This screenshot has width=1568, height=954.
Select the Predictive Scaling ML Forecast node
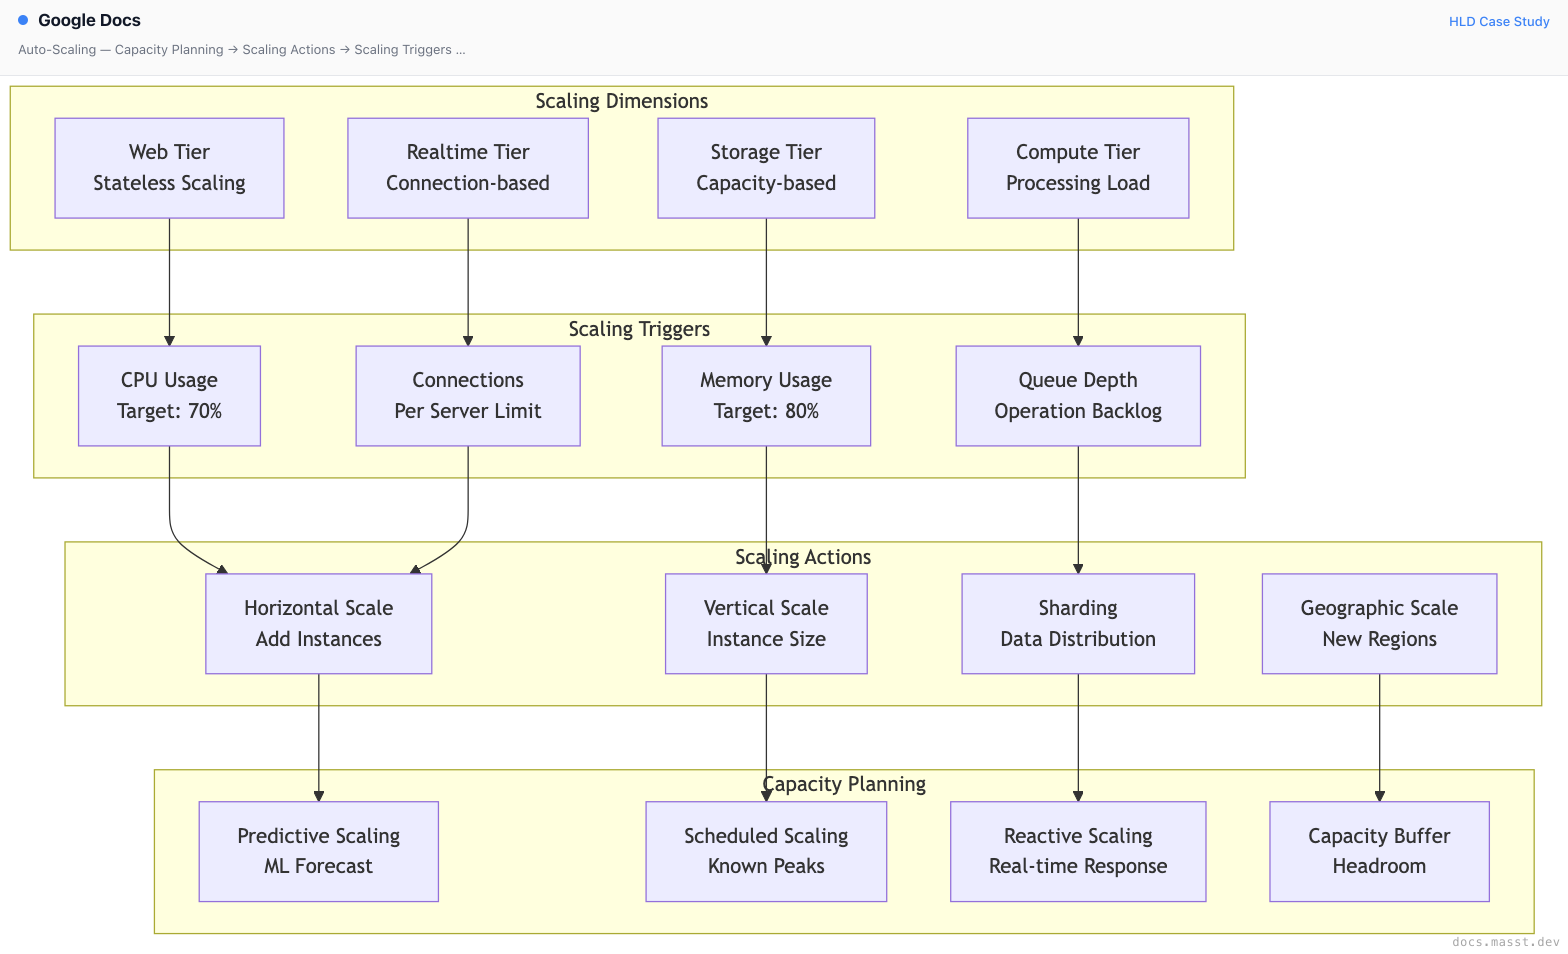pyautogui.click(x=319, y=852)
